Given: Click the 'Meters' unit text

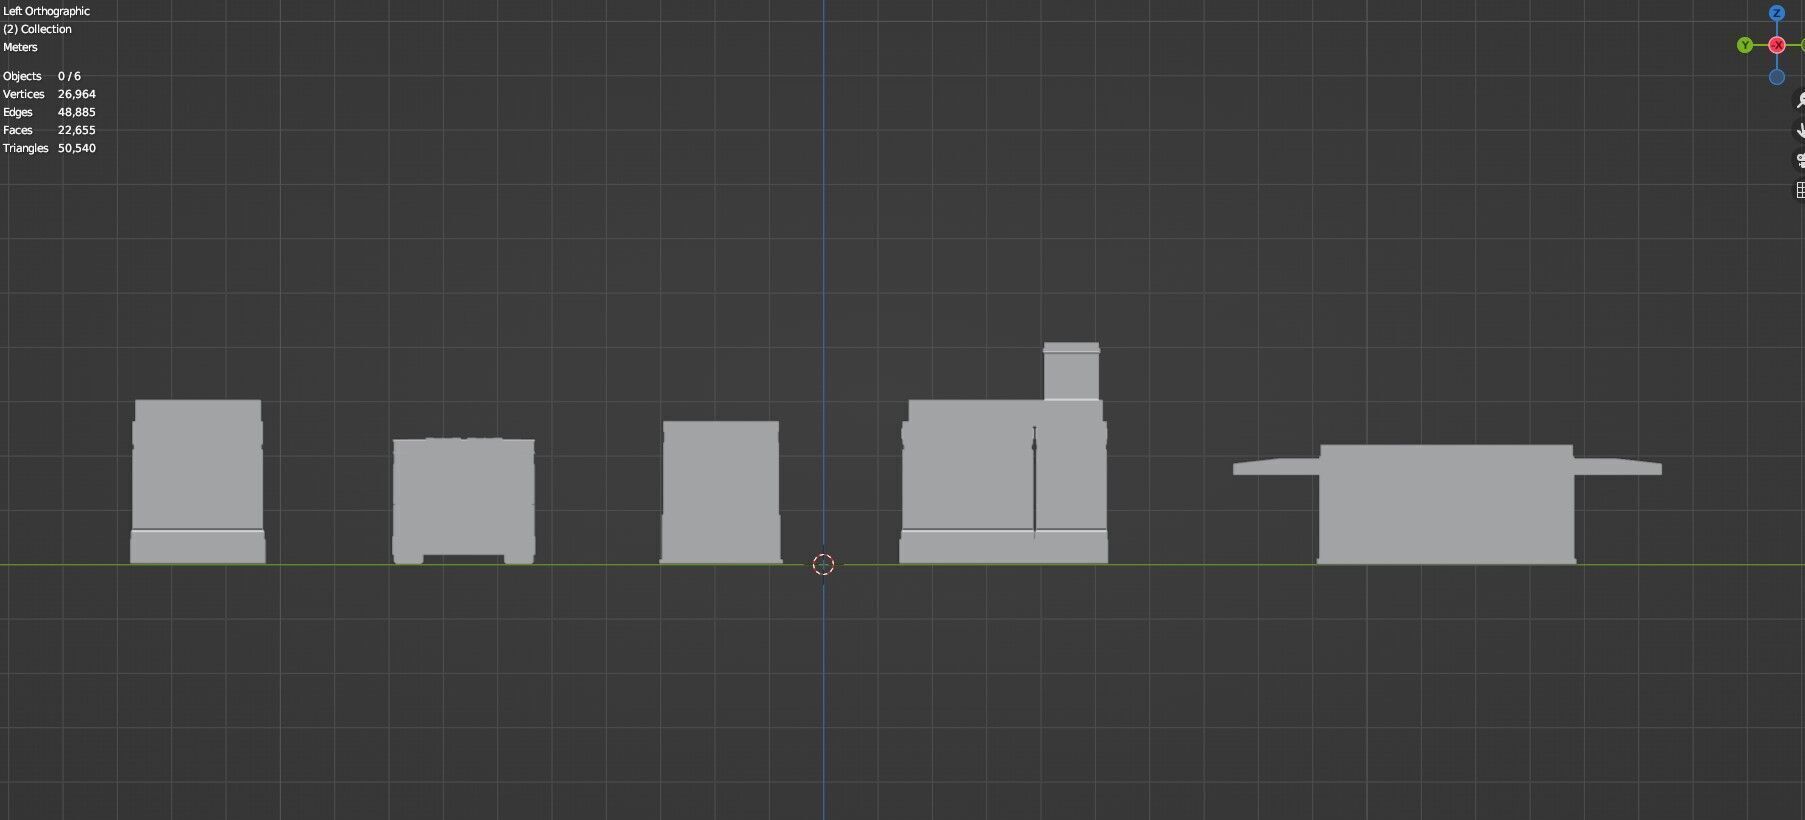Looking at the screenshot, I should 20,47.
